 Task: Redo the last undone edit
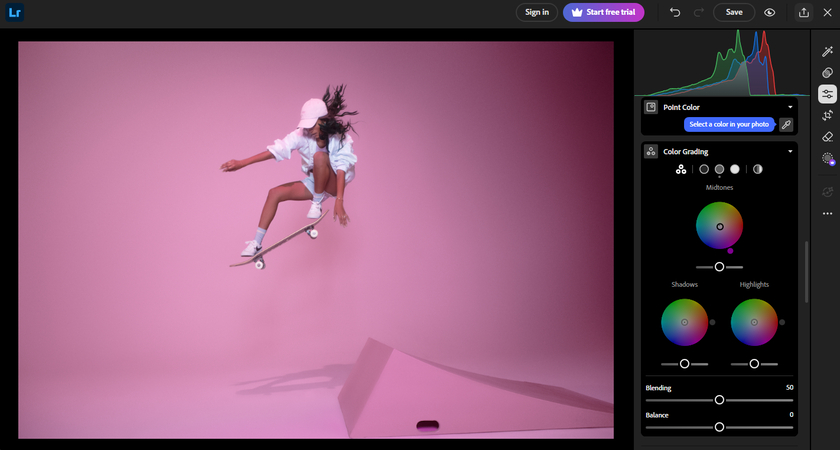[699, 12]
